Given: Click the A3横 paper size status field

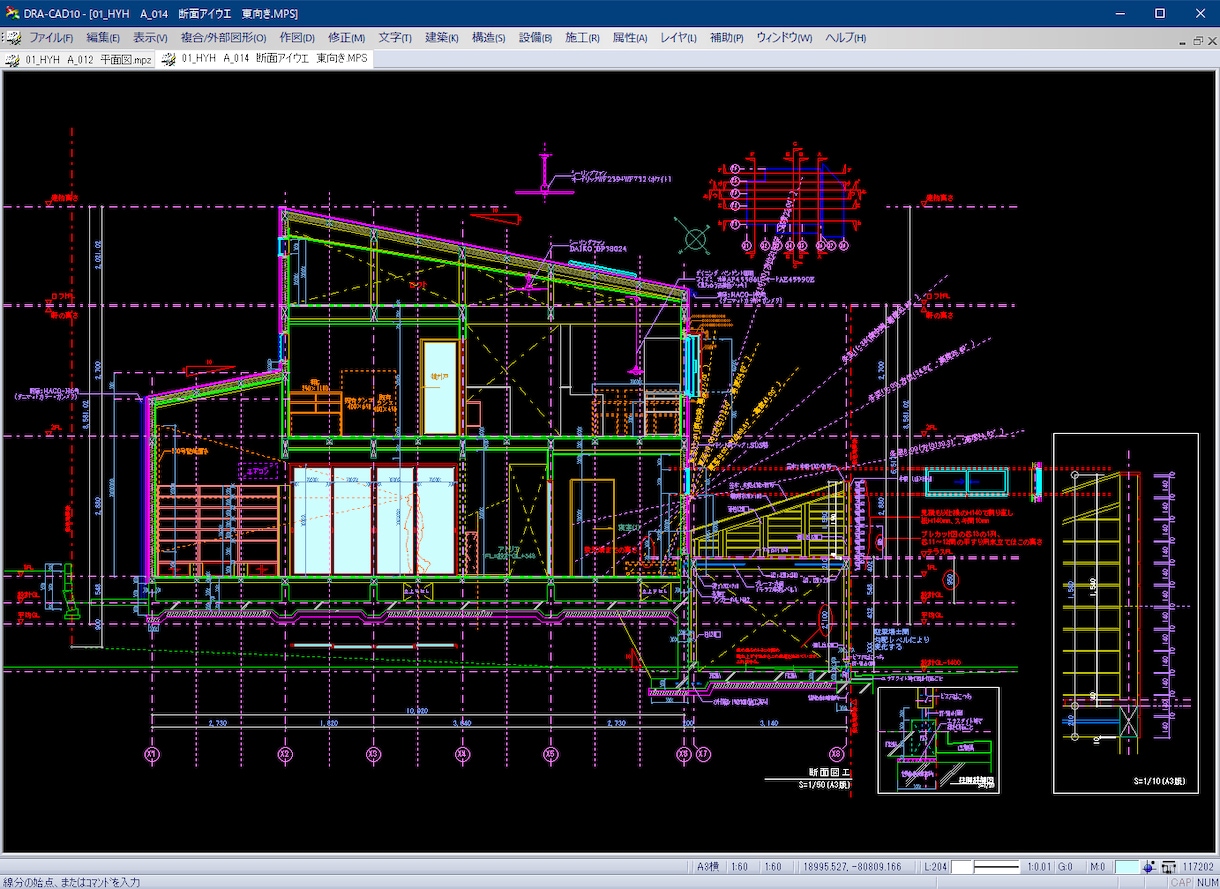Looking at the screenshot, I should click(709, 867).
